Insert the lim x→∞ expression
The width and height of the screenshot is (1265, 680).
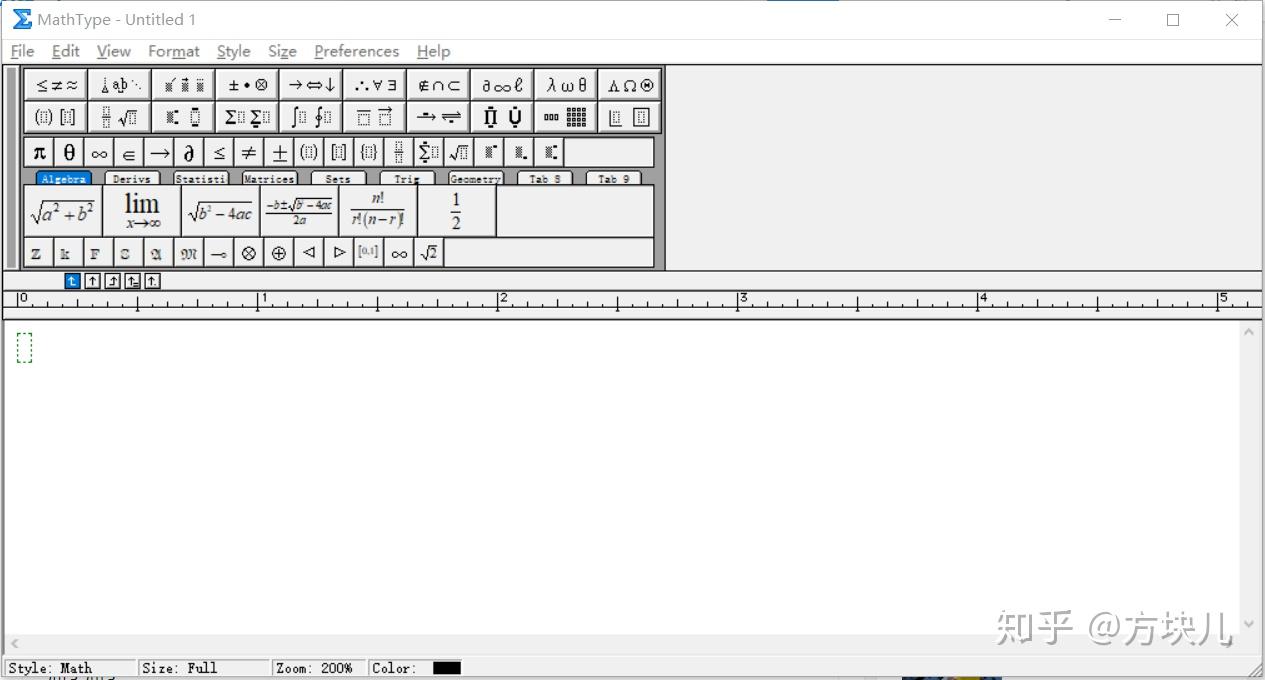[x=142, y=211]
